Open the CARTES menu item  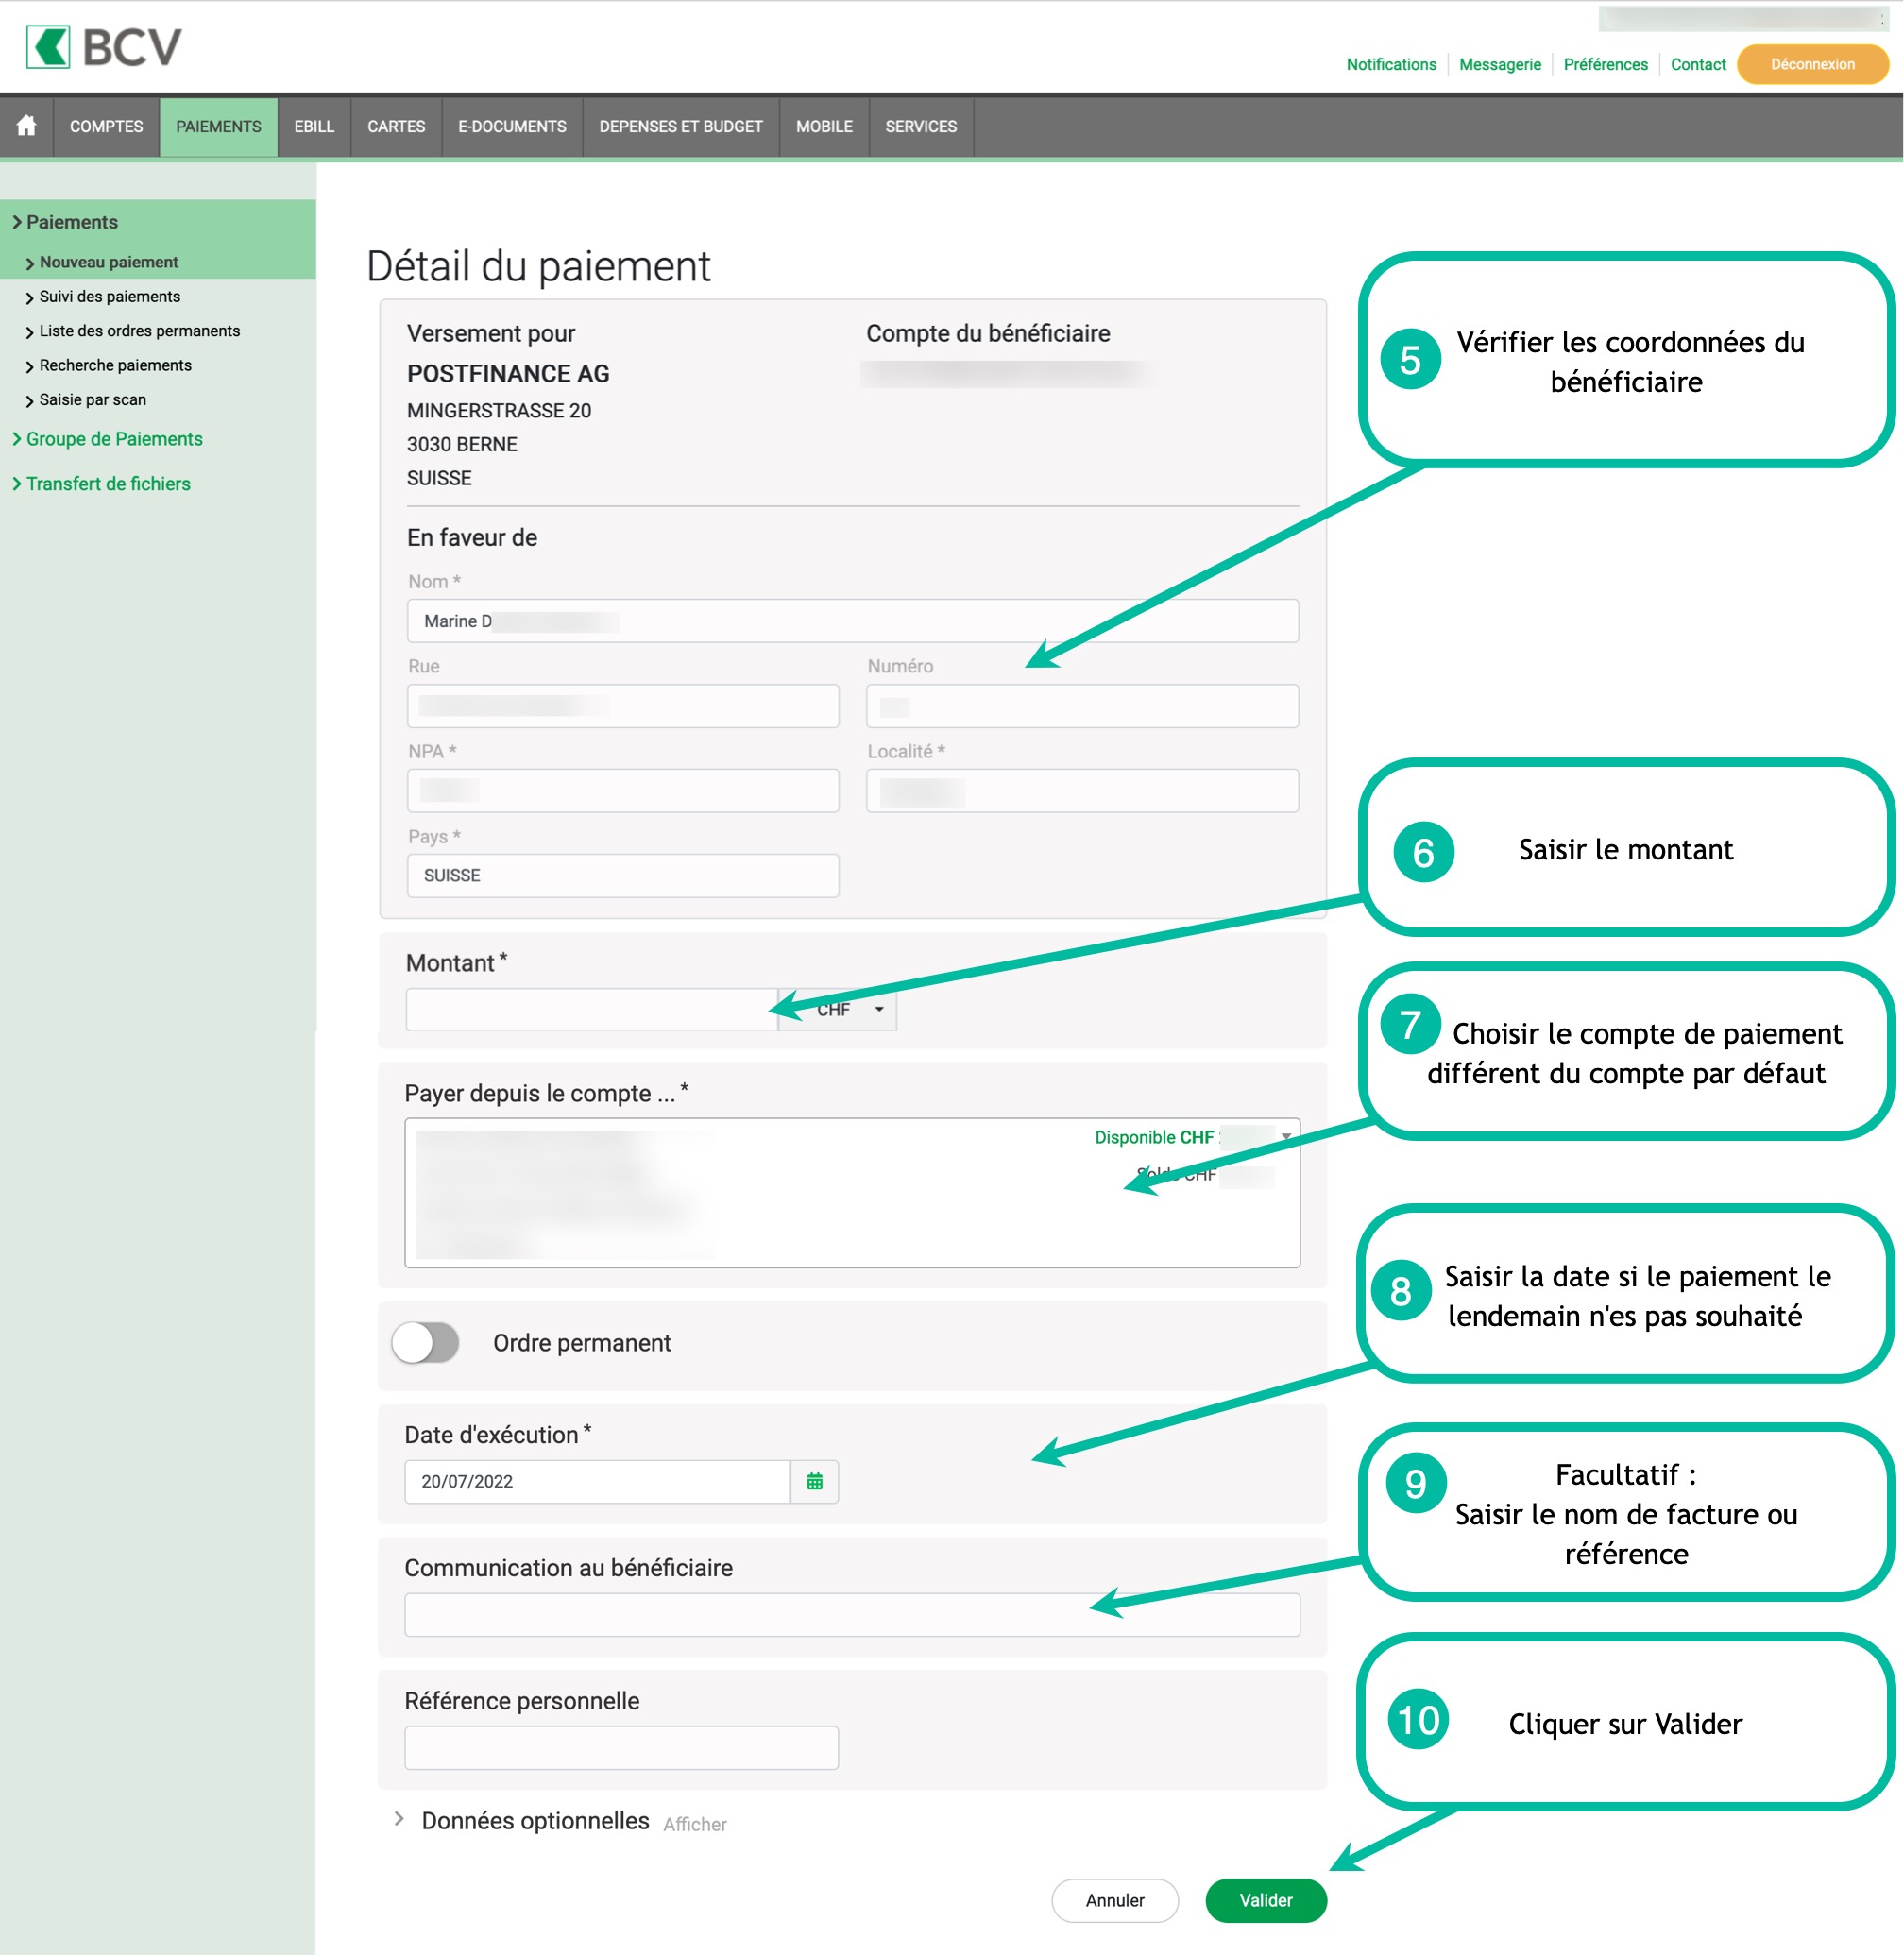click(x=396, y=126)
